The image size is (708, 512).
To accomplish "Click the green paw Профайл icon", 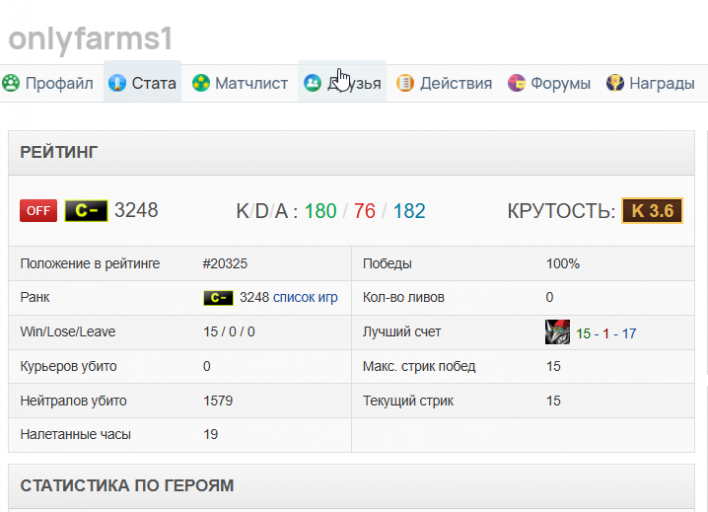I will (x=11, y=83).
